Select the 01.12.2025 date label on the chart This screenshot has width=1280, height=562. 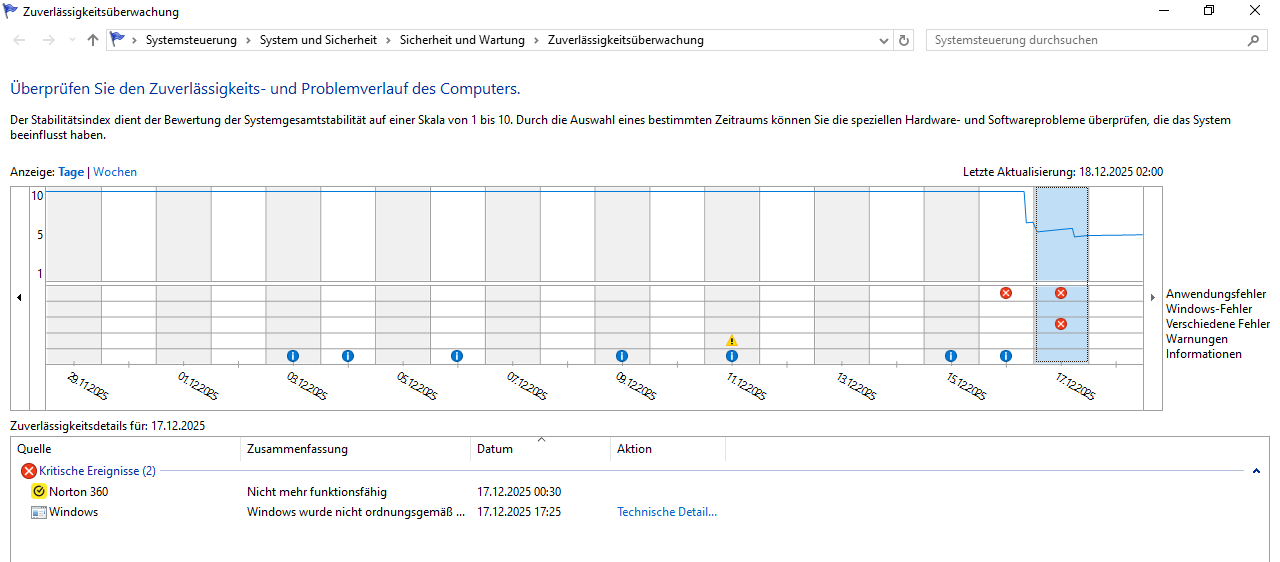199,386
